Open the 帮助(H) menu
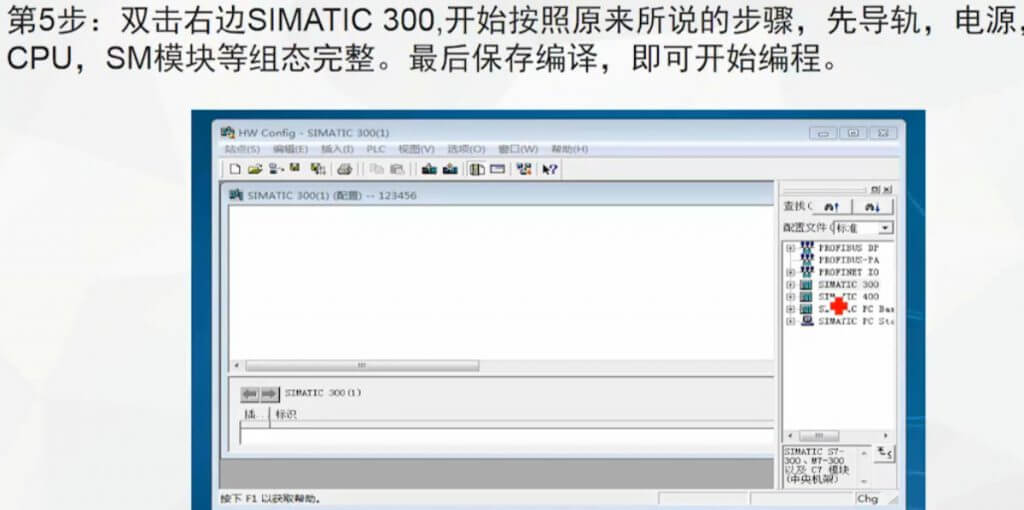 pyautogui.click(x=569, y=150)
